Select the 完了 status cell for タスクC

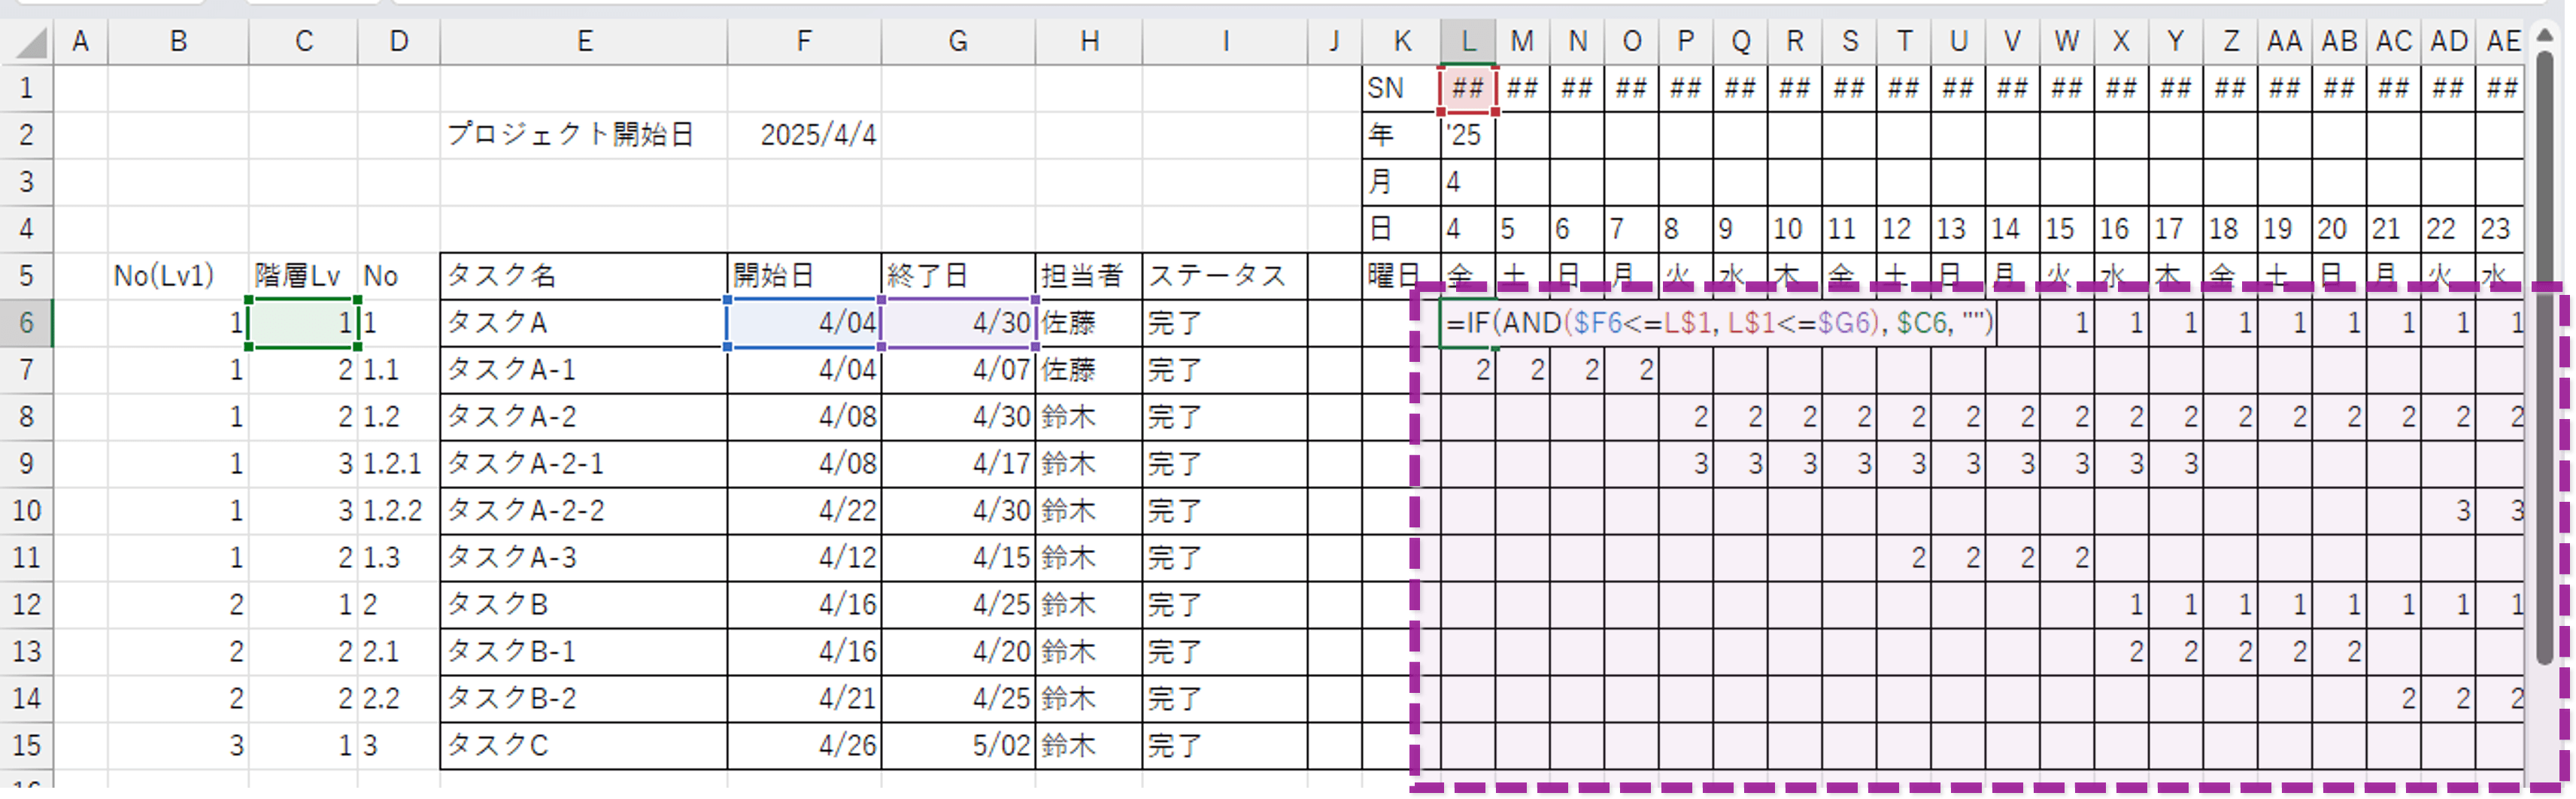pos(1225,745)
